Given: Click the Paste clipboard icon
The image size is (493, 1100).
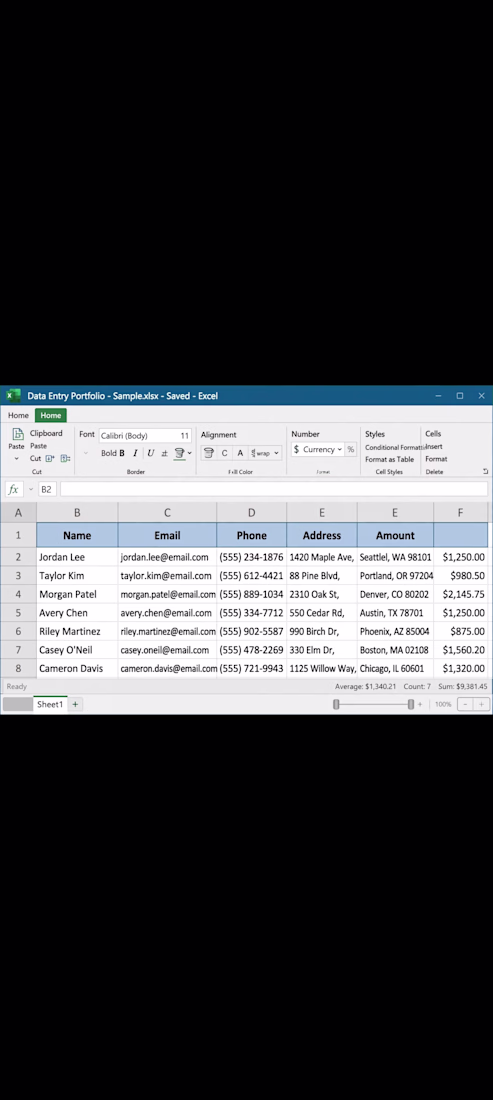Looking at the screenshot, I should coord(18,434).
